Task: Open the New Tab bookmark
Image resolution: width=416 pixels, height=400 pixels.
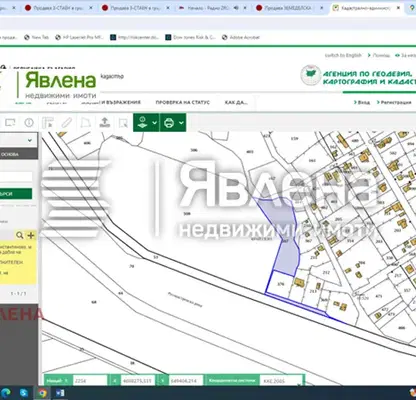Action: [37, 37]
